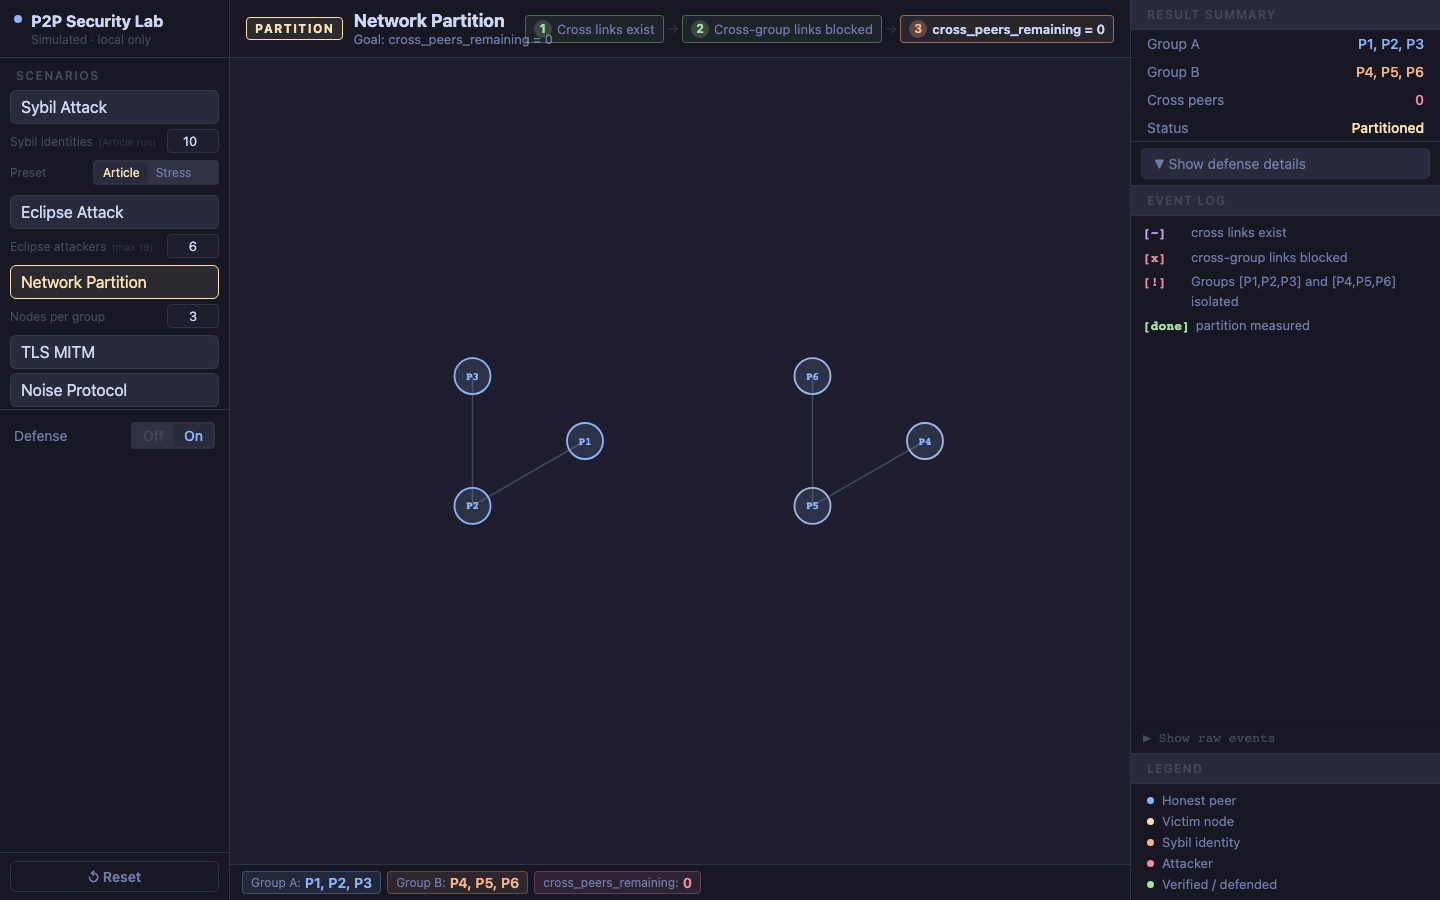
Task: Open the Sybil Attack scenario
Action: point(114,107)
